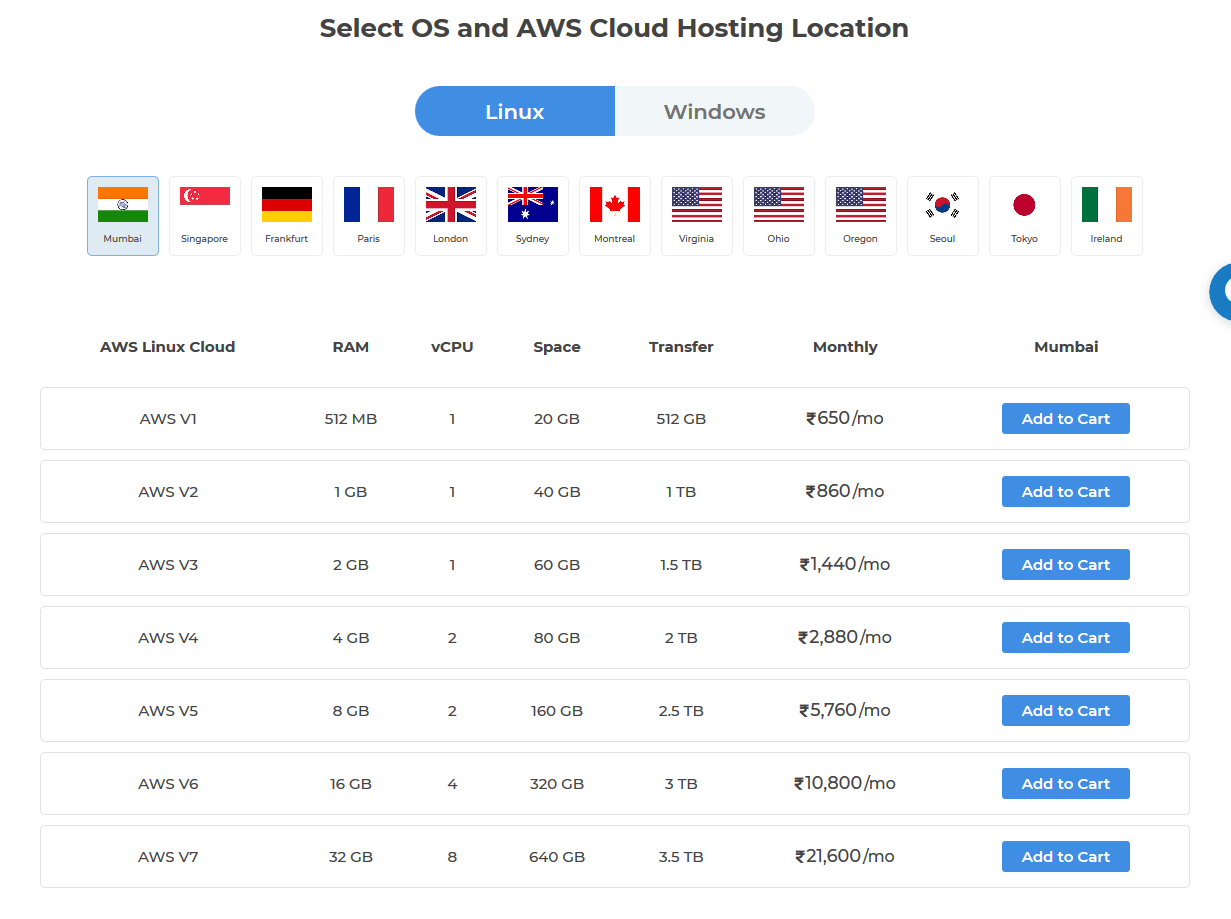
Task: Click the AWS V4 plan name
Action: coord(168,638)
